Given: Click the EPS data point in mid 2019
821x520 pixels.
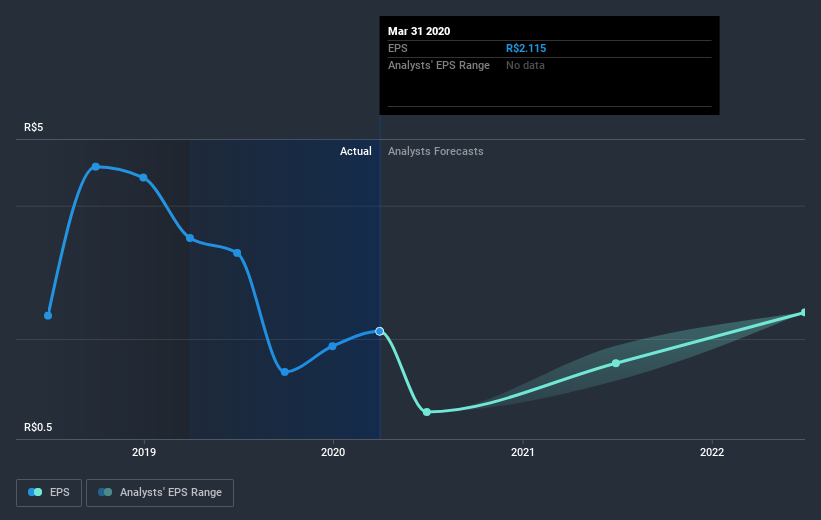Looking at the screenshot, I should coord(237,253).
